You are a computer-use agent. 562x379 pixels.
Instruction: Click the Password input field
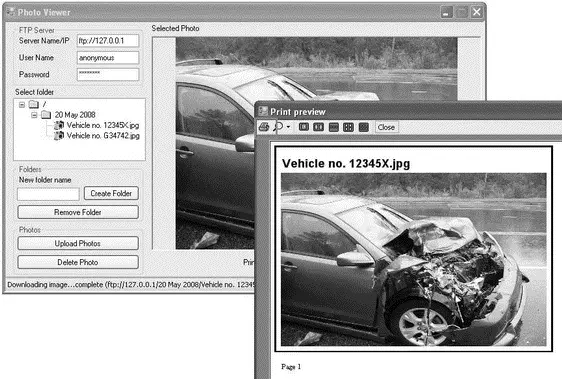point(108,74)
